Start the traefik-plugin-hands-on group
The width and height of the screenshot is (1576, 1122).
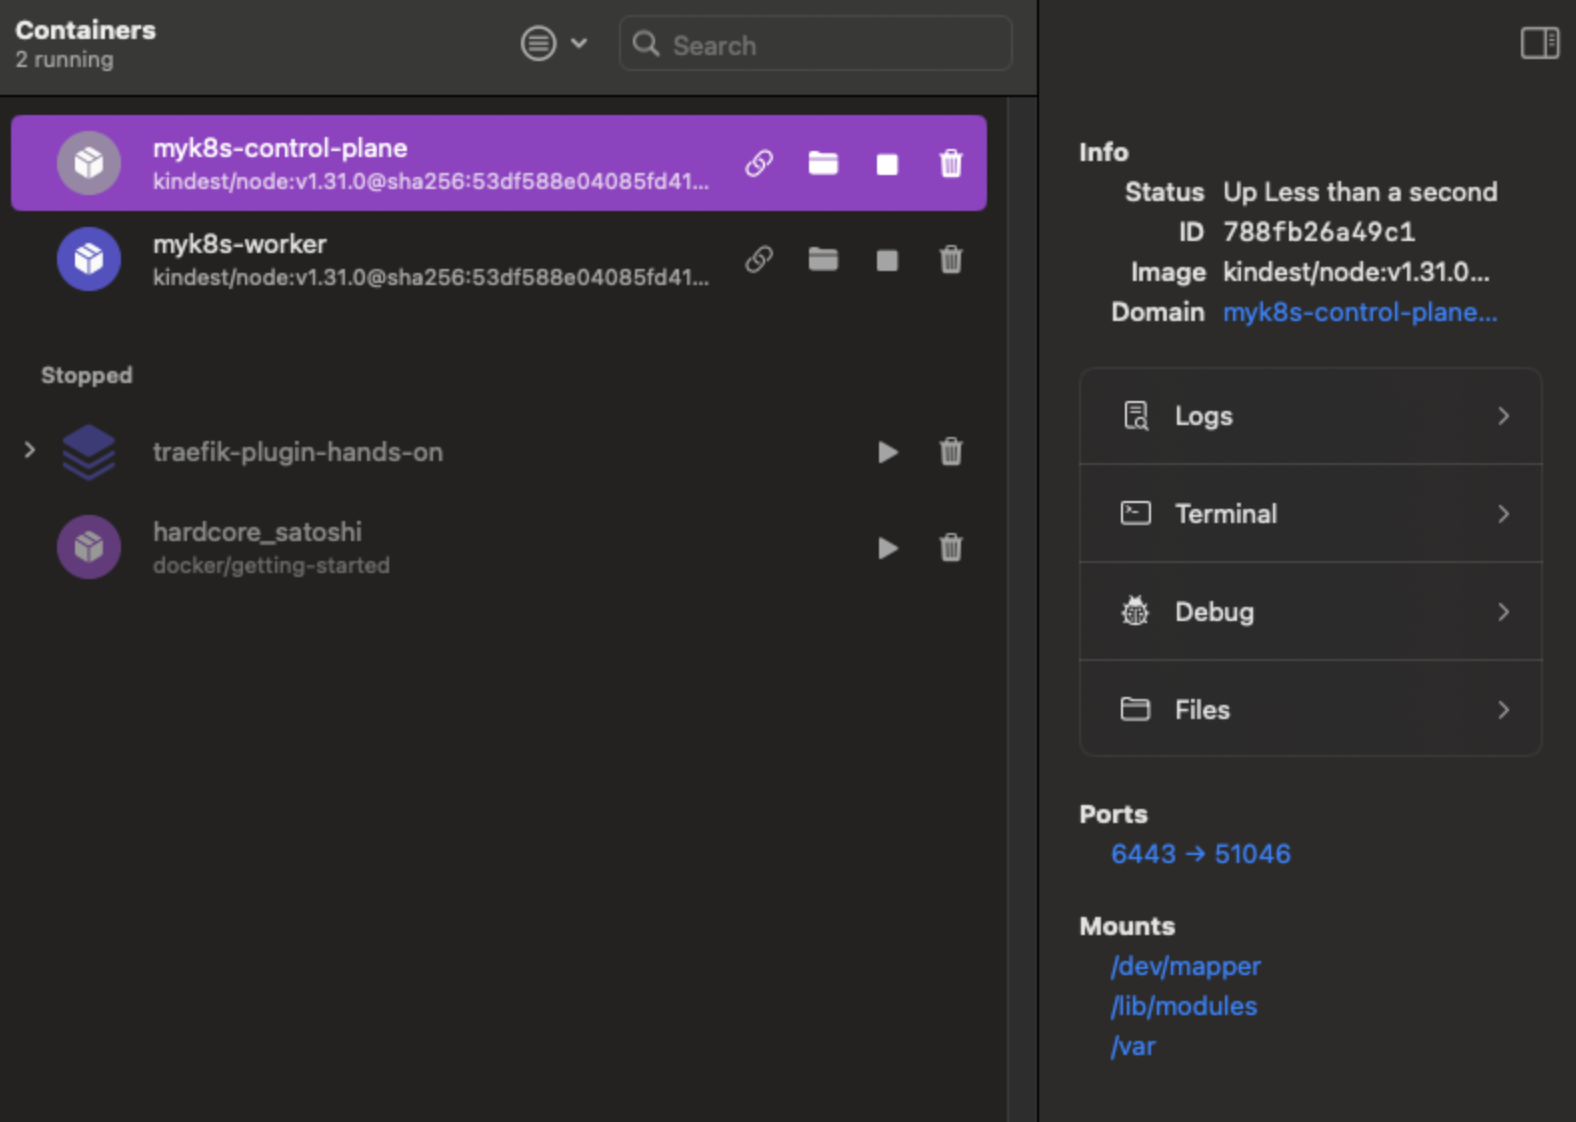(887, 452)
